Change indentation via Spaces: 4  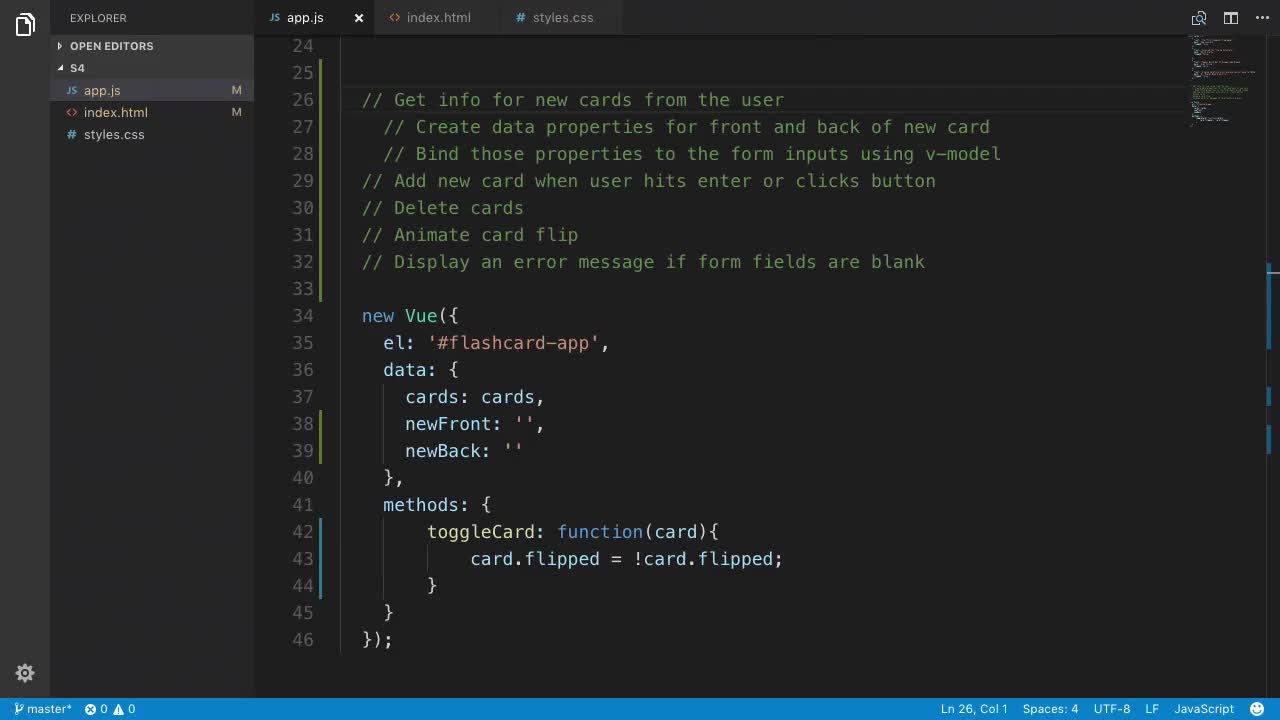click(1050, 709)
